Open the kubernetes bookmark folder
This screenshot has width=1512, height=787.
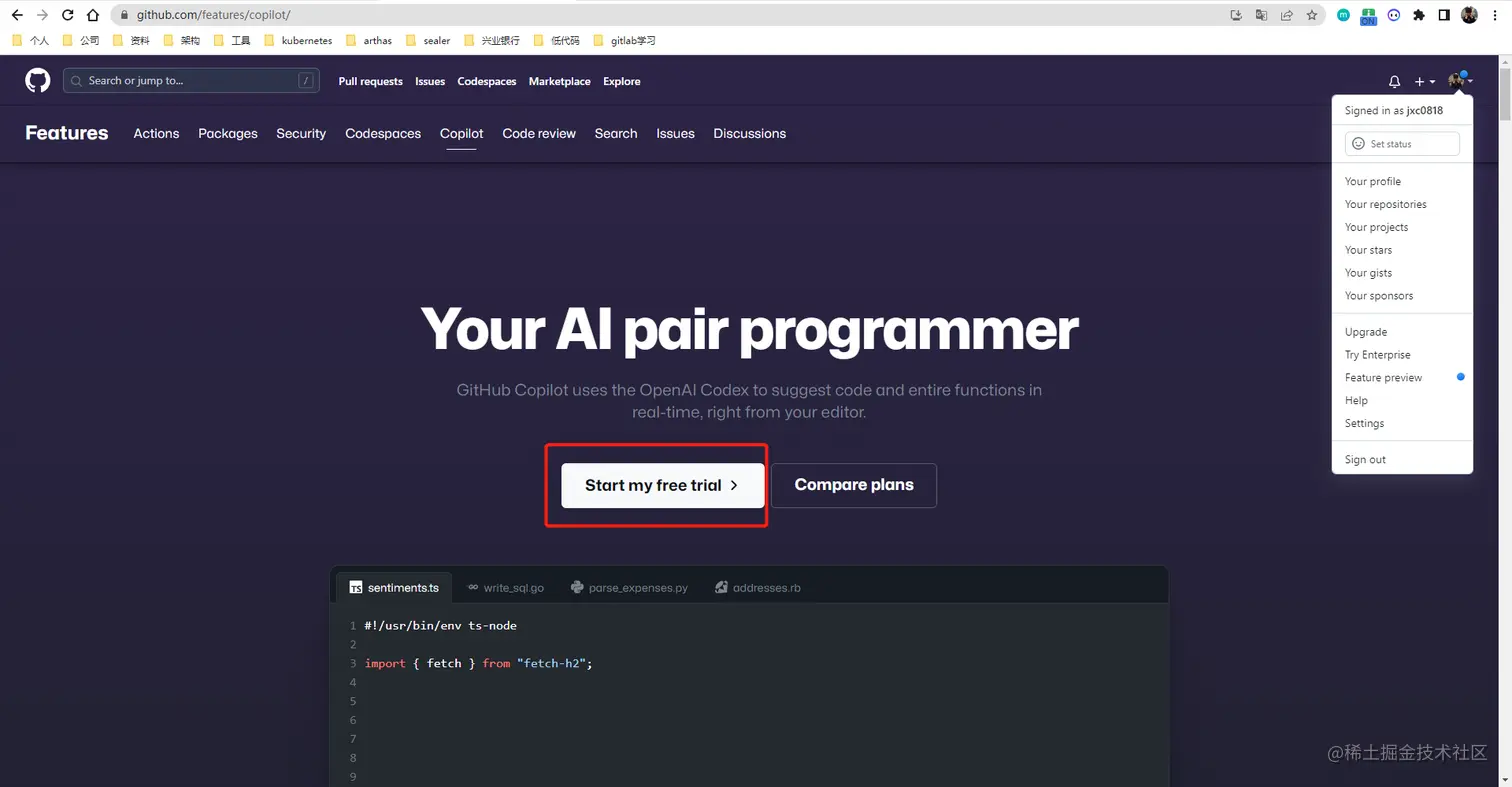click(x=299, y=41)
